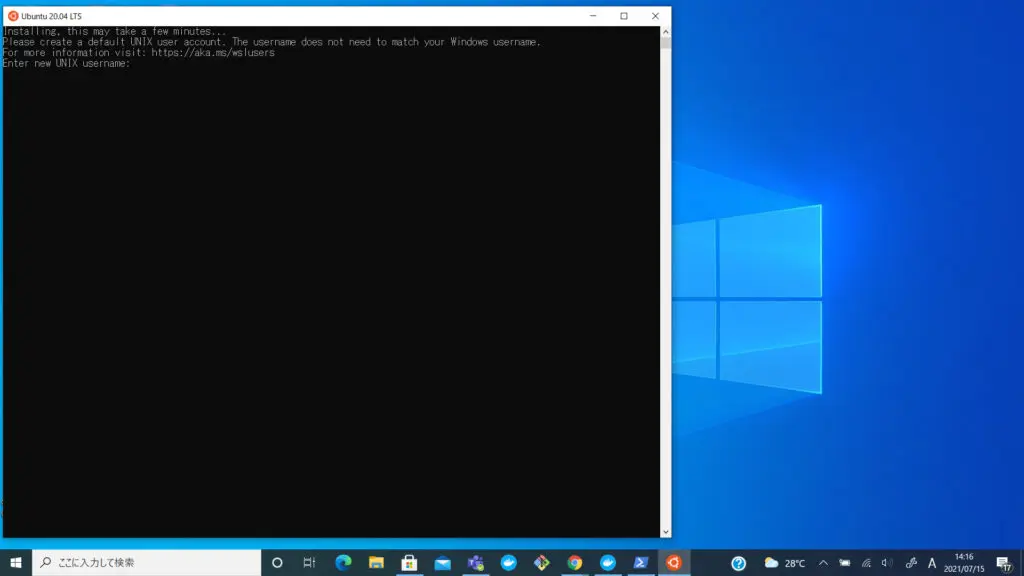Open the blue help question mark icon
The image size is (1024, 576).
tap(739, 563)
